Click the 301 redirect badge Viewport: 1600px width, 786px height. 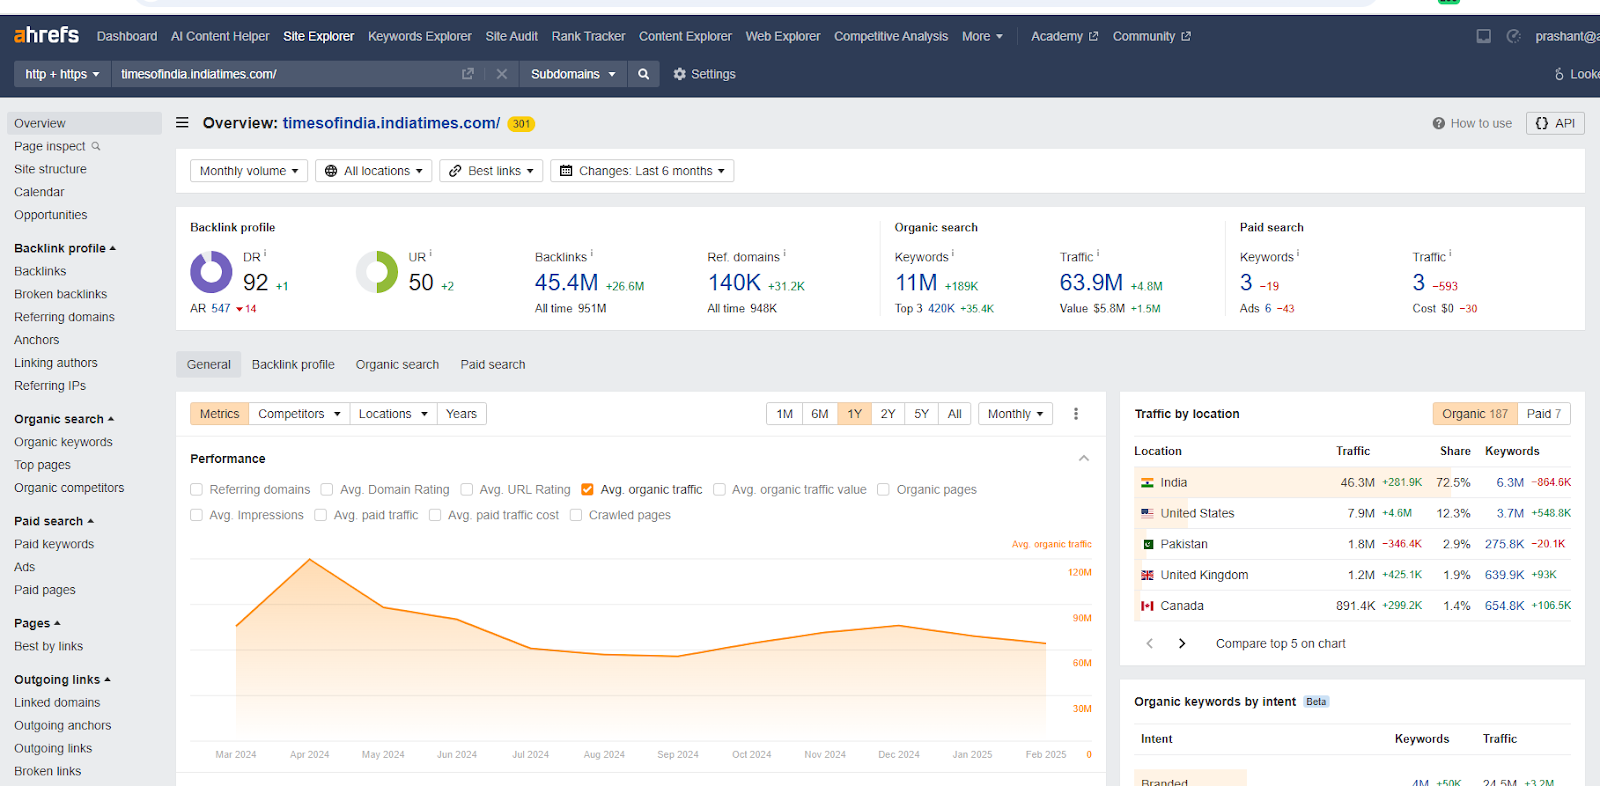click(521, 124)
